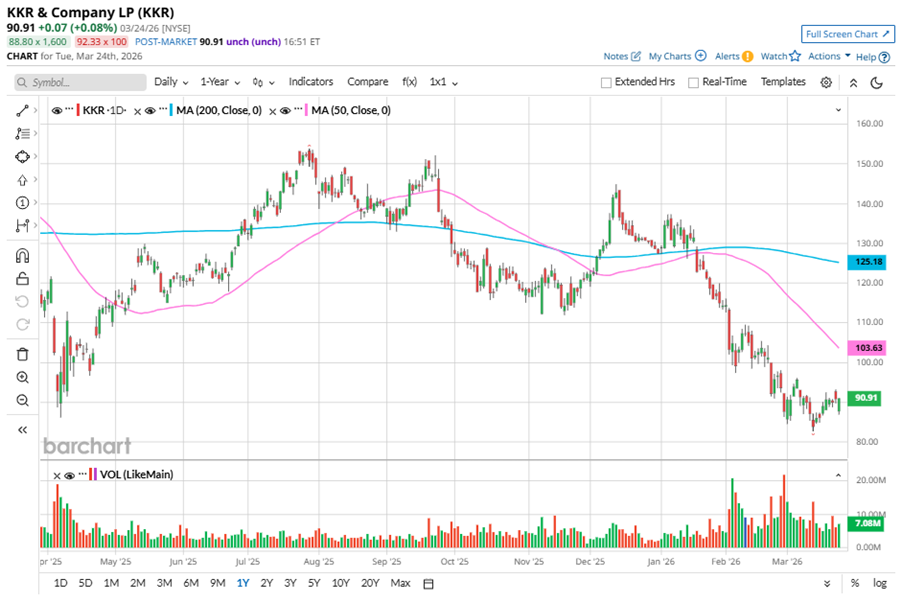The width and height of the screenshot is (902, 602).
Task: Remove the MA 50 indicator
Action: pos(273,111)
